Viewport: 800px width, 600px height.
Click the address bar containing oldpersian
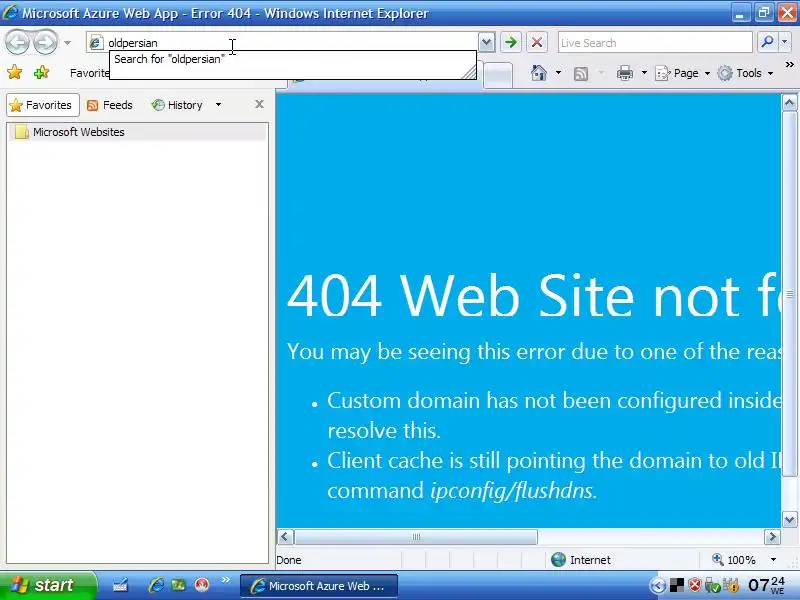(x=282, y=43)
